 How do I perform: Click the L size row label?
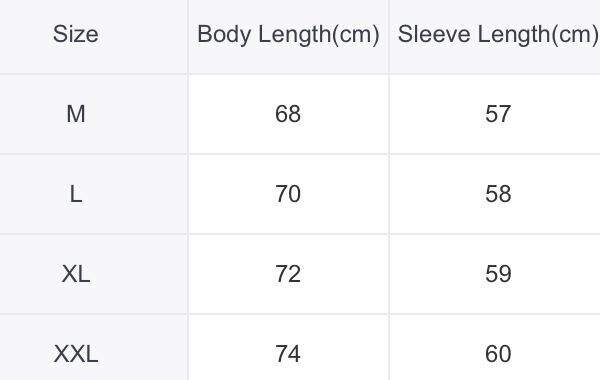[x=76, y=194]
